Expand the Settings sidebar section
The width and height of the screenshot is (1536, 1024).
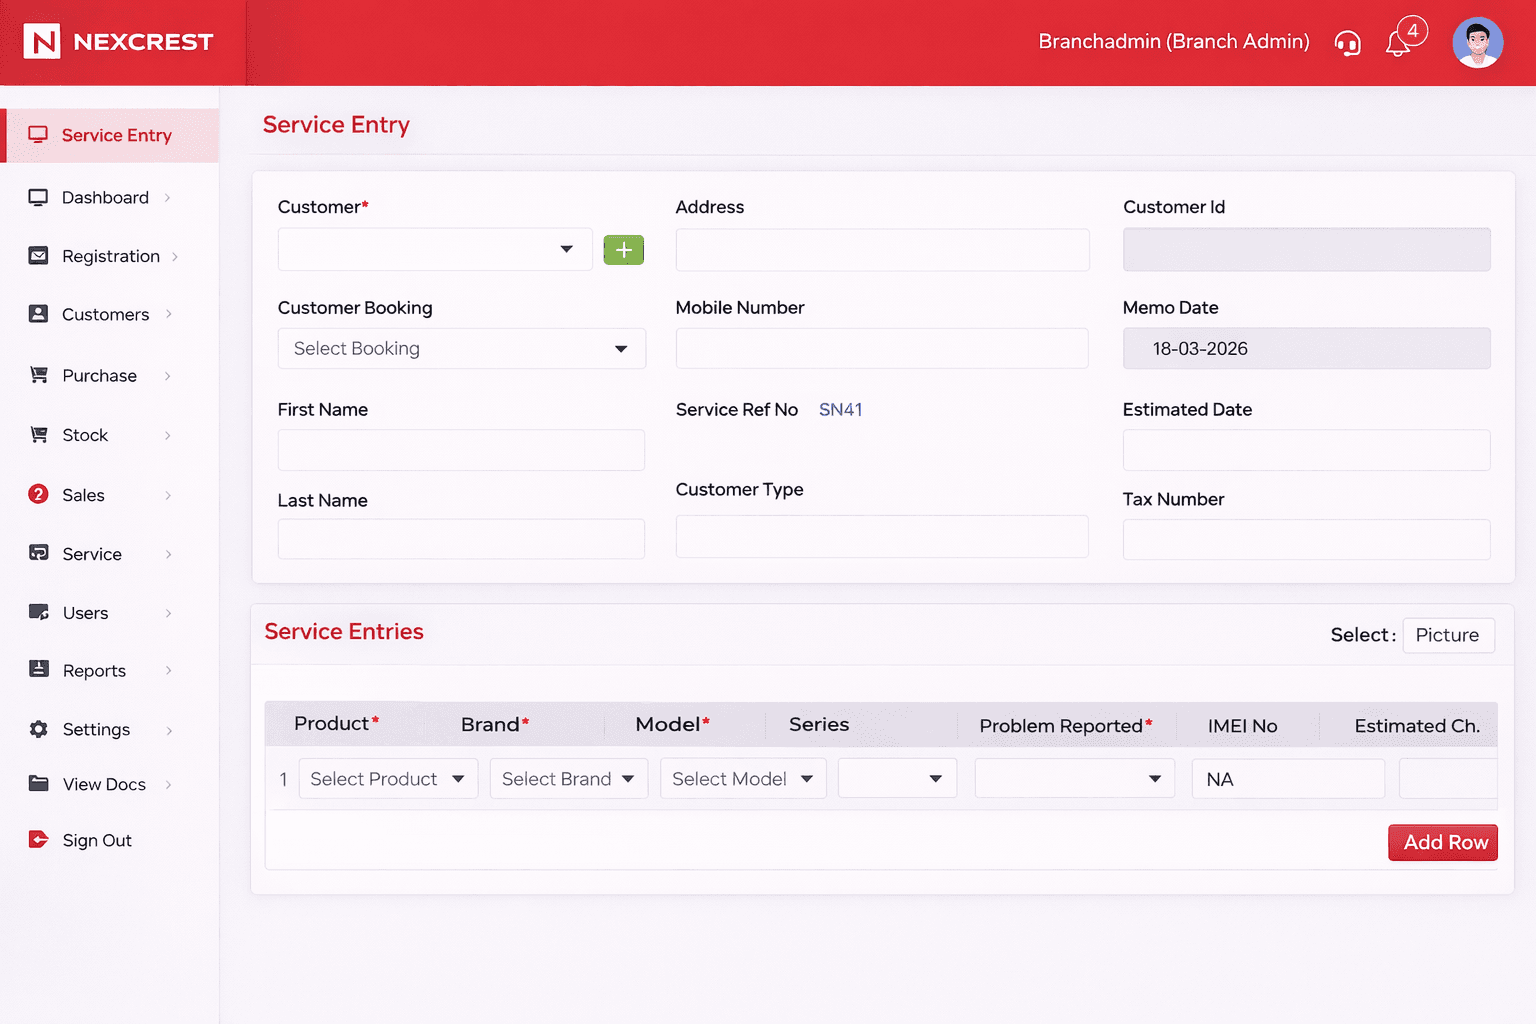pos(96,729)
